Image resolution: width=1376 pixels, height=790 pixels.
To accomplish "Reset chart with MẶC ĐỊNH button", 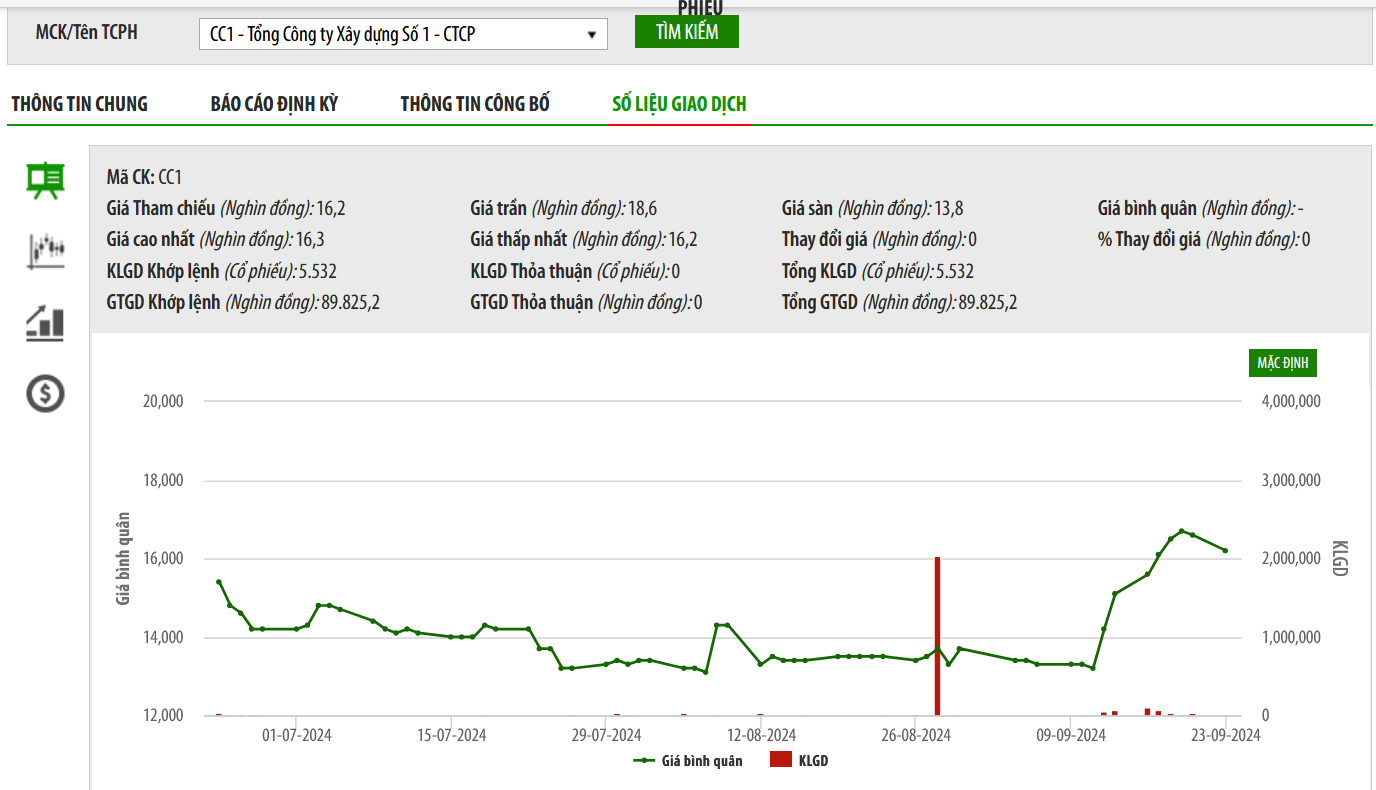I will (x=1282, y=363).
